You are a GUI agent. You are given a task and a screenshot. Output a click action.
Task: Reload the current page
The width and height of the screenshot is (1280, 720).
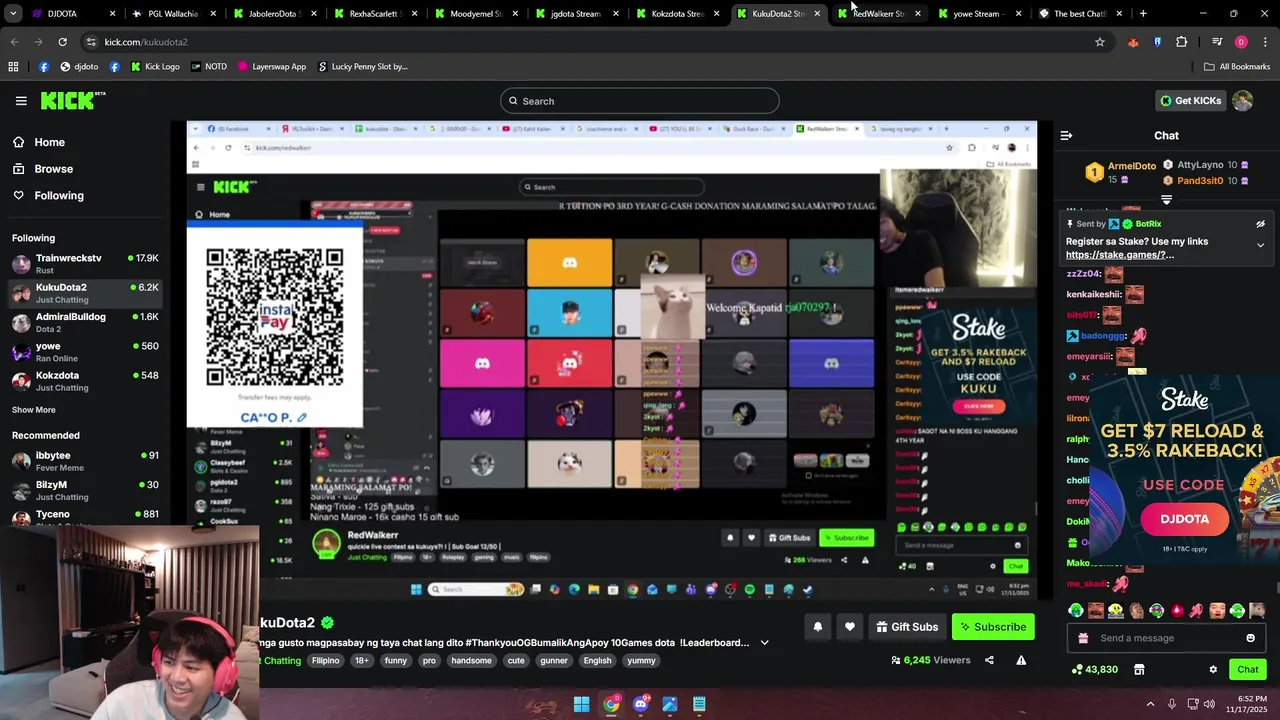tap(62, 42)
